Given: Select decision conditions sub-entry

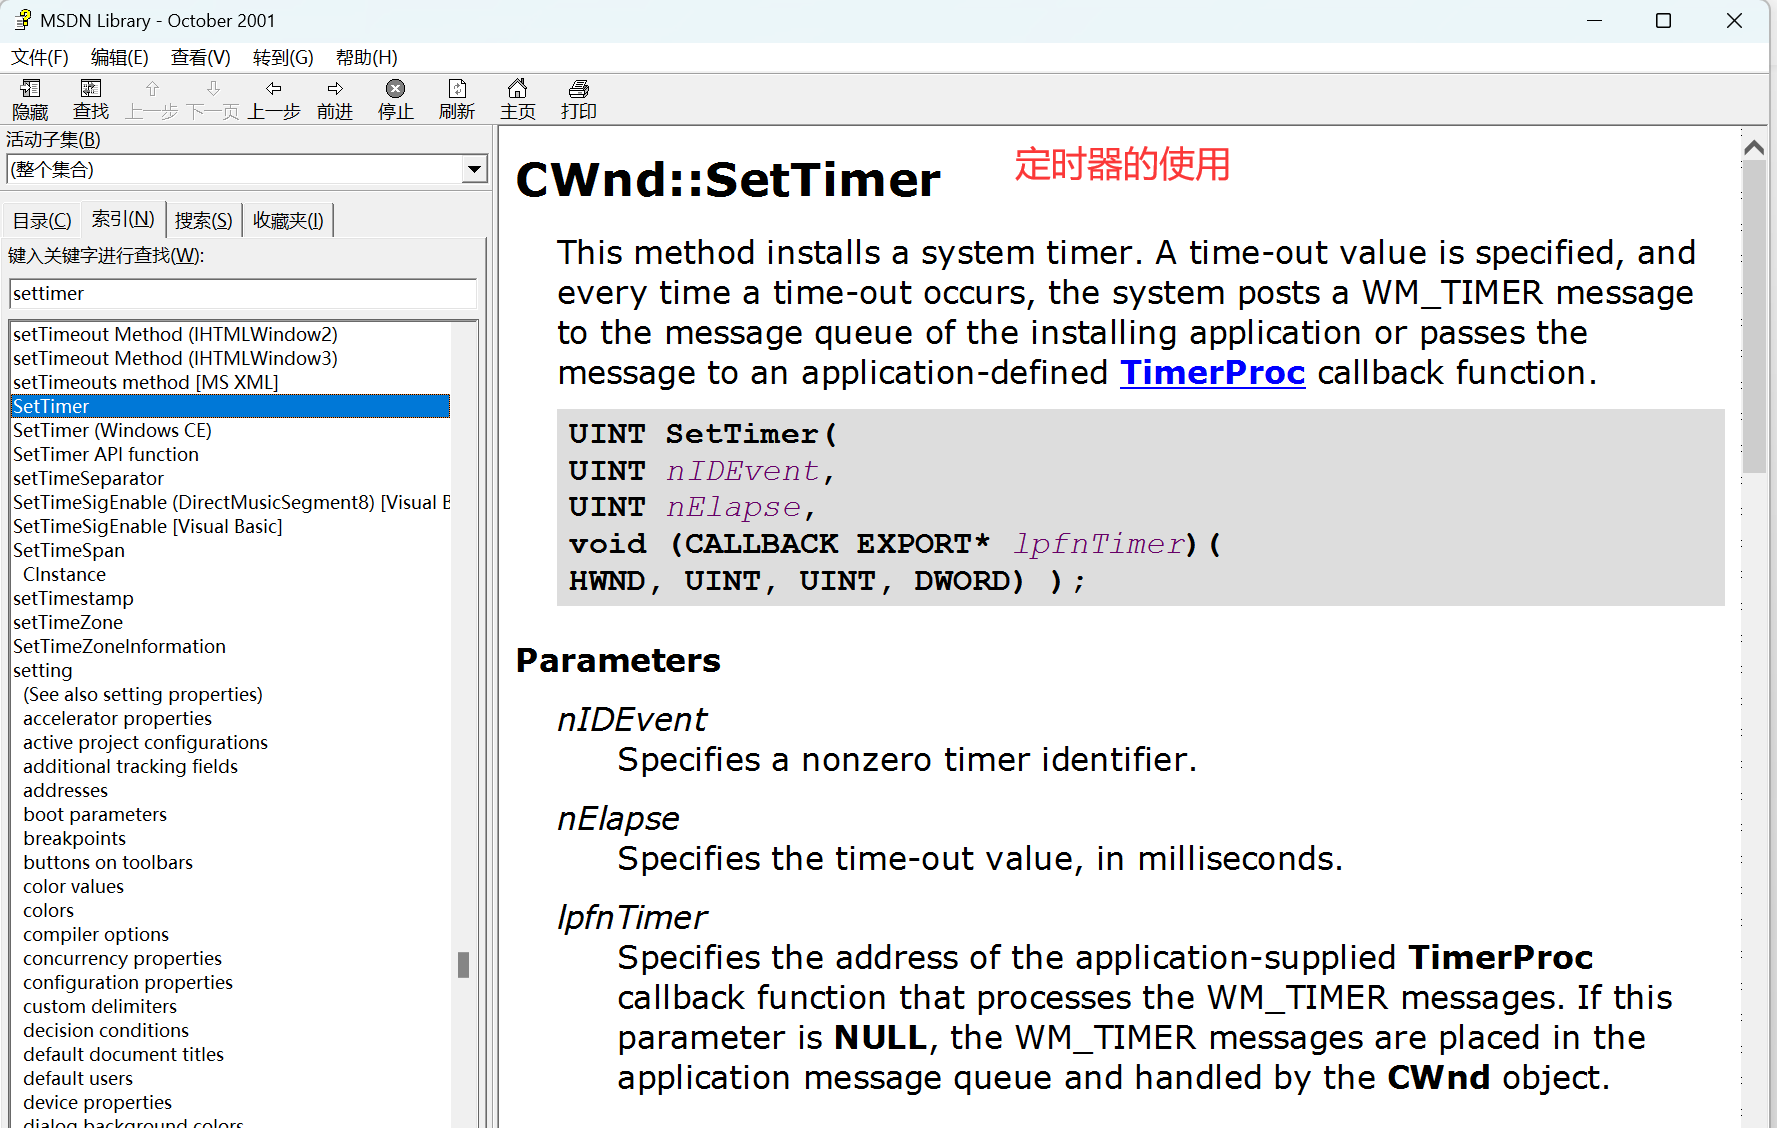Looking at the screenshot, I should click(x=106, y=1030).
